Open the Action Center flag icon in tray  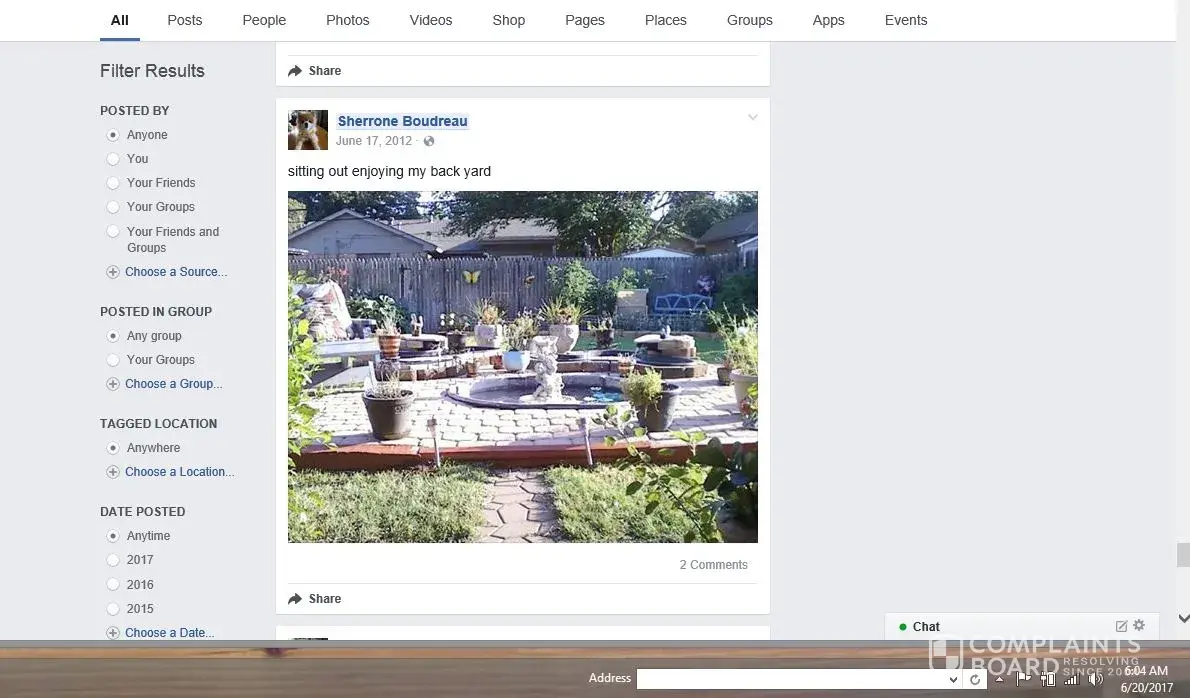tap(1024, 679)
